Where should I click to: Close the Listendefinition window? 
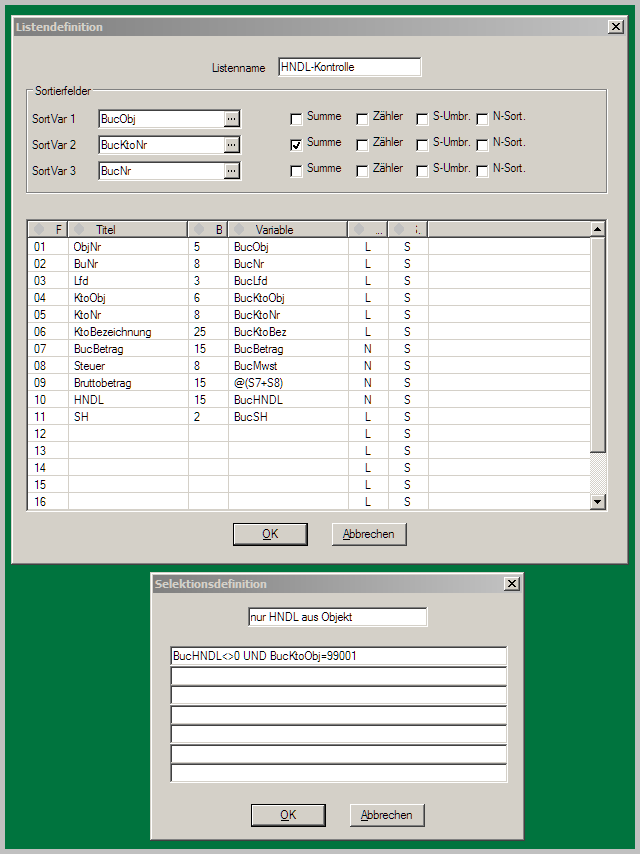[616, 27]
